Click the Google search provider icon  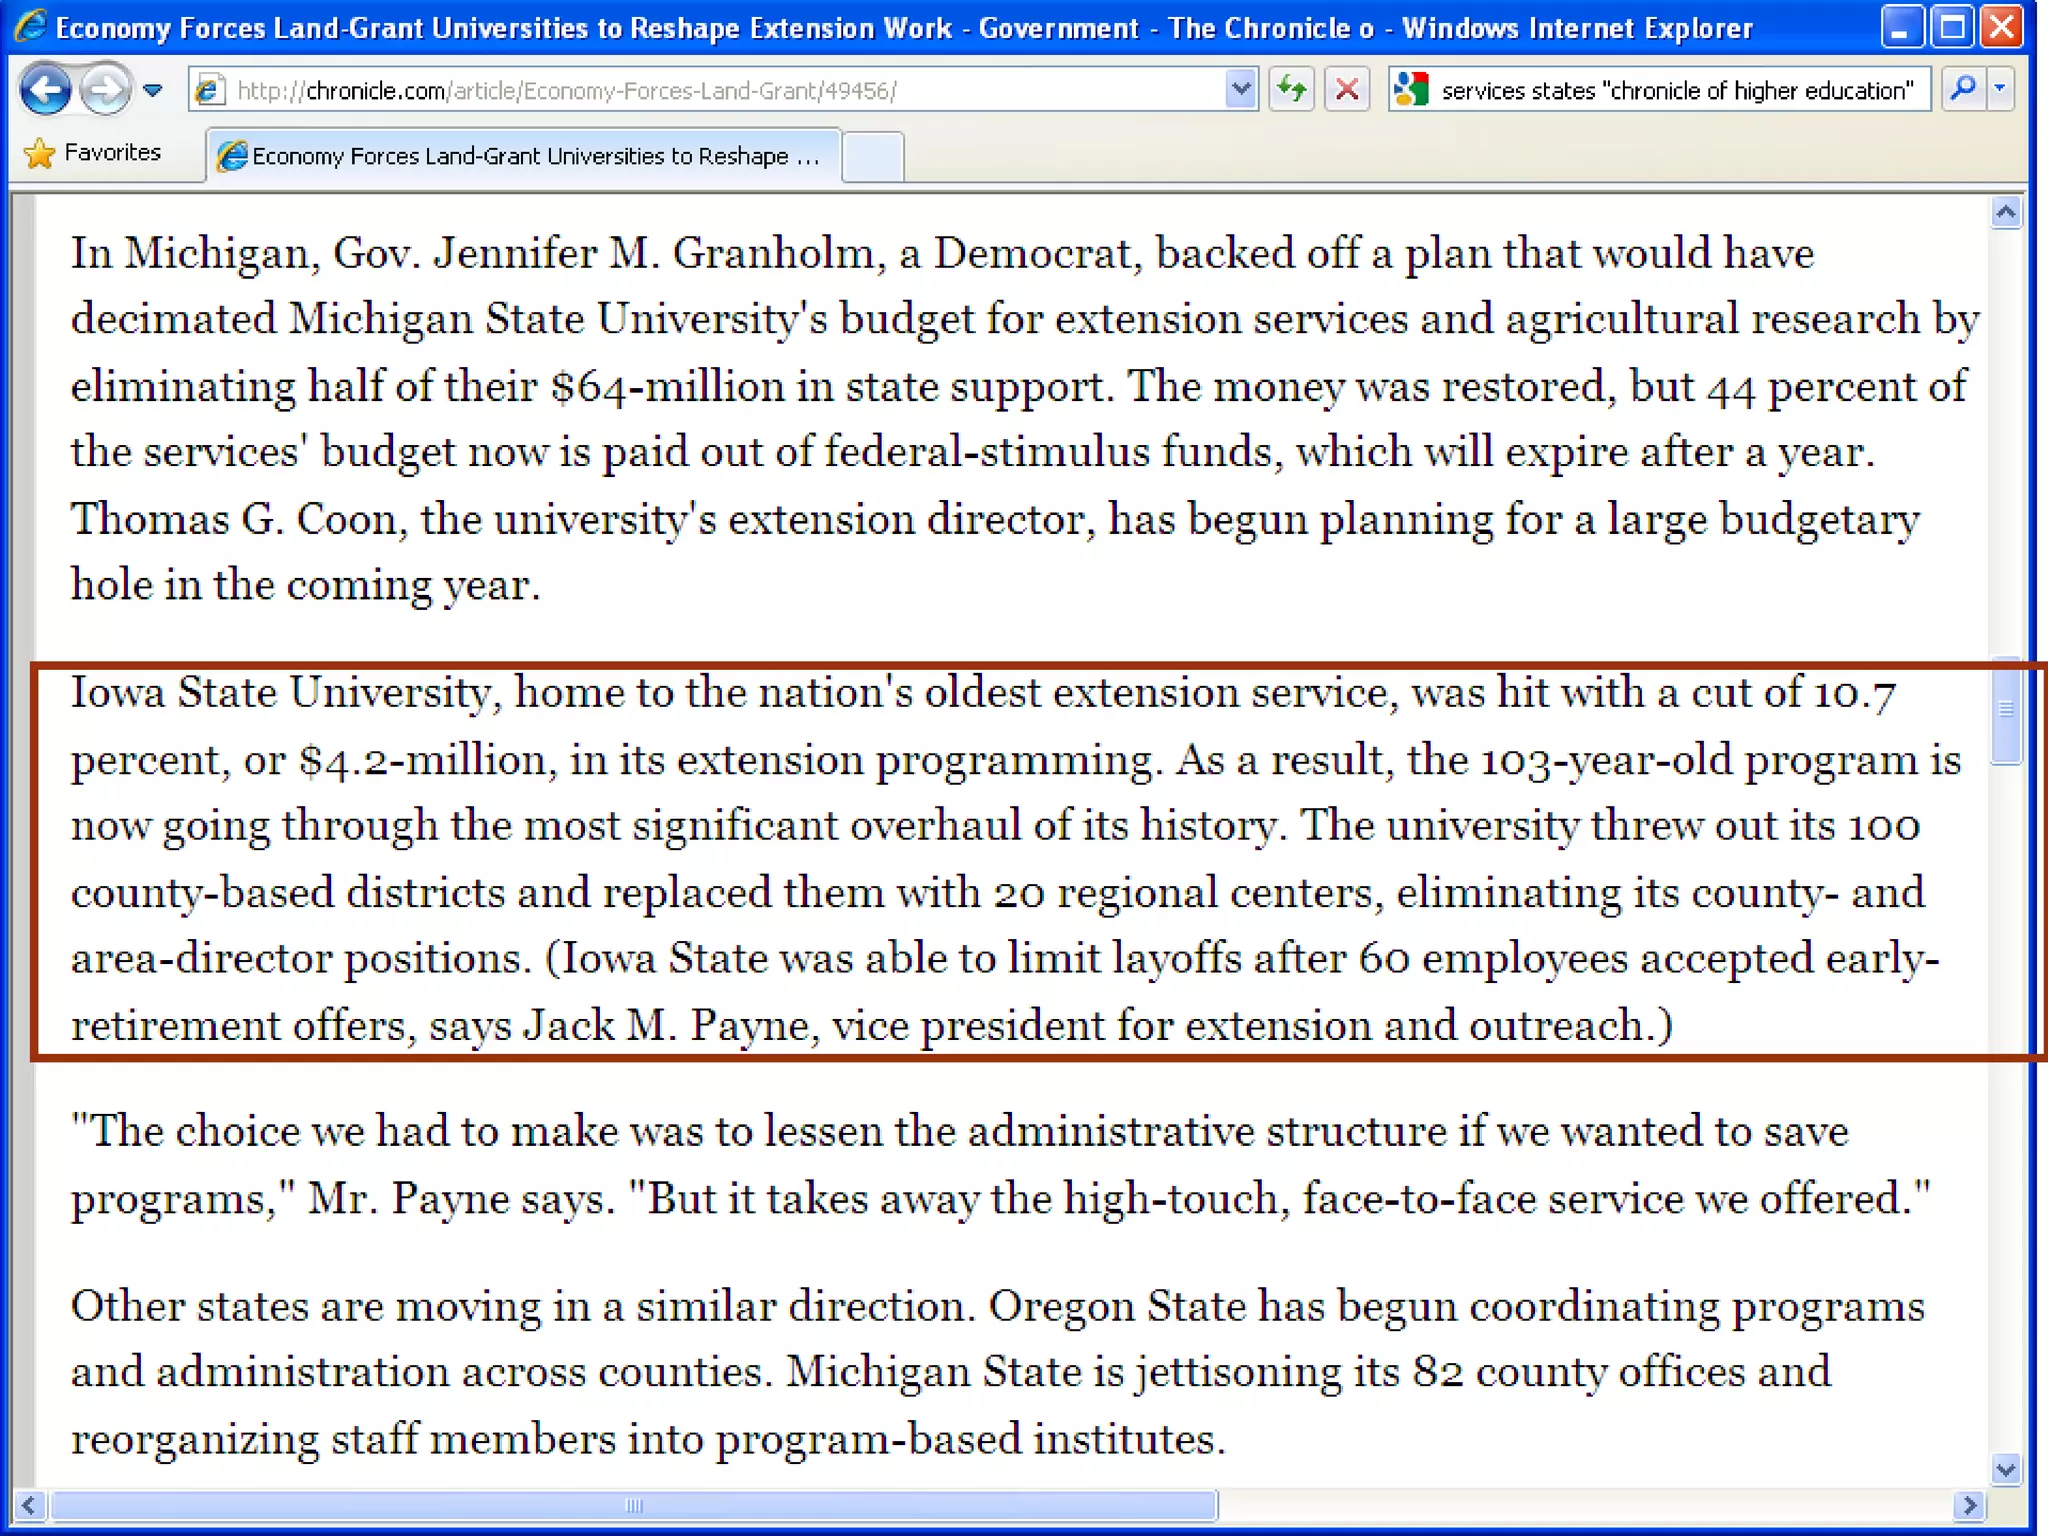click(x=1411, y=90)
